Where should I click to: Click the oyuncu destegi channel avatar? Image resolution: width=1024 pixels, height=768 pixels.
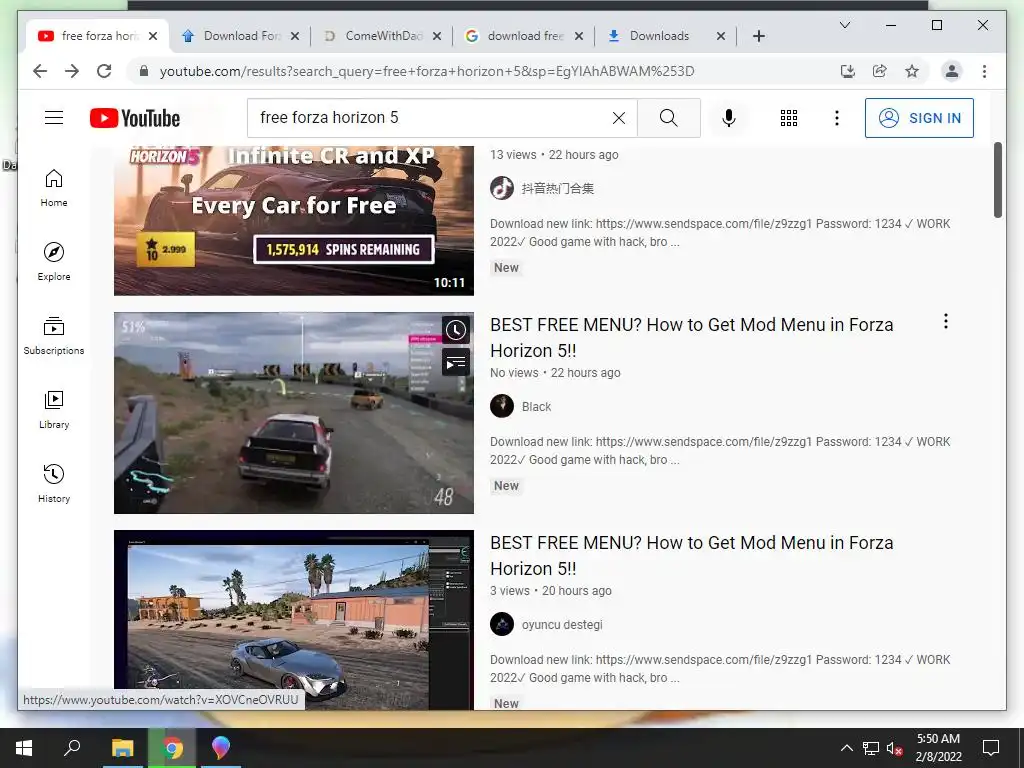(502, 624)
